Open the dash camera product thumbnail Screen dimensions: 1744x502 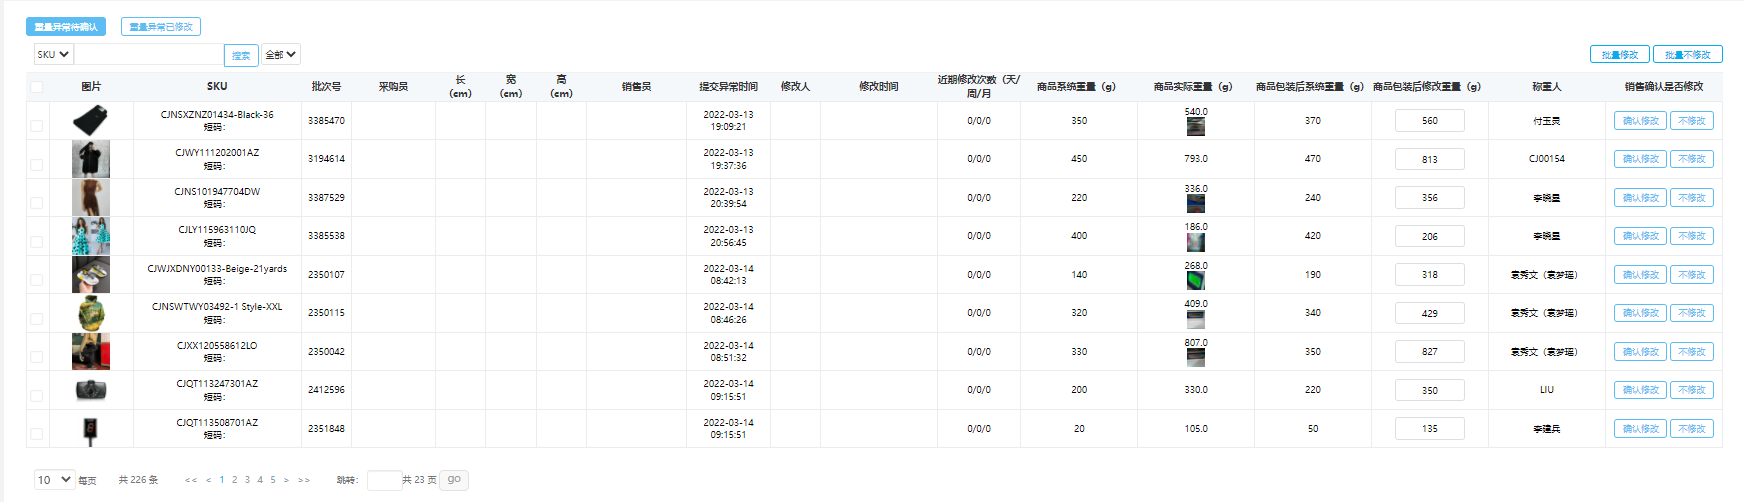click(x=91, y=390)
